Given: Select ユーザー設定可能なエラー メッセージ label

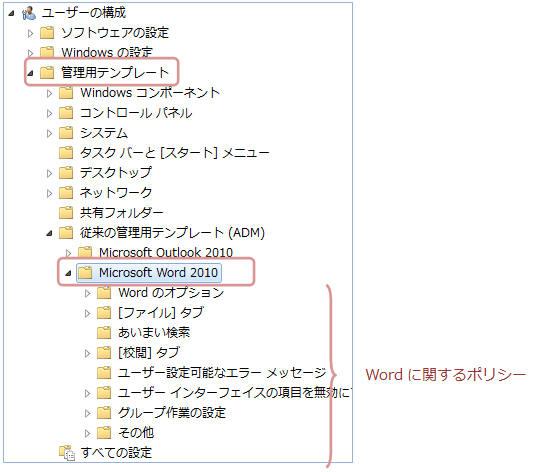Looking at the screenshot, I should (x=222, y=373).
